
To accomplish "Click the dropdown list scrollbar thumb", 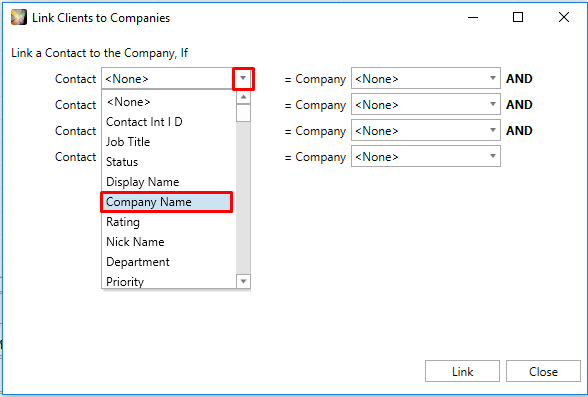I will pyautogui.click(x=243, y=113).
